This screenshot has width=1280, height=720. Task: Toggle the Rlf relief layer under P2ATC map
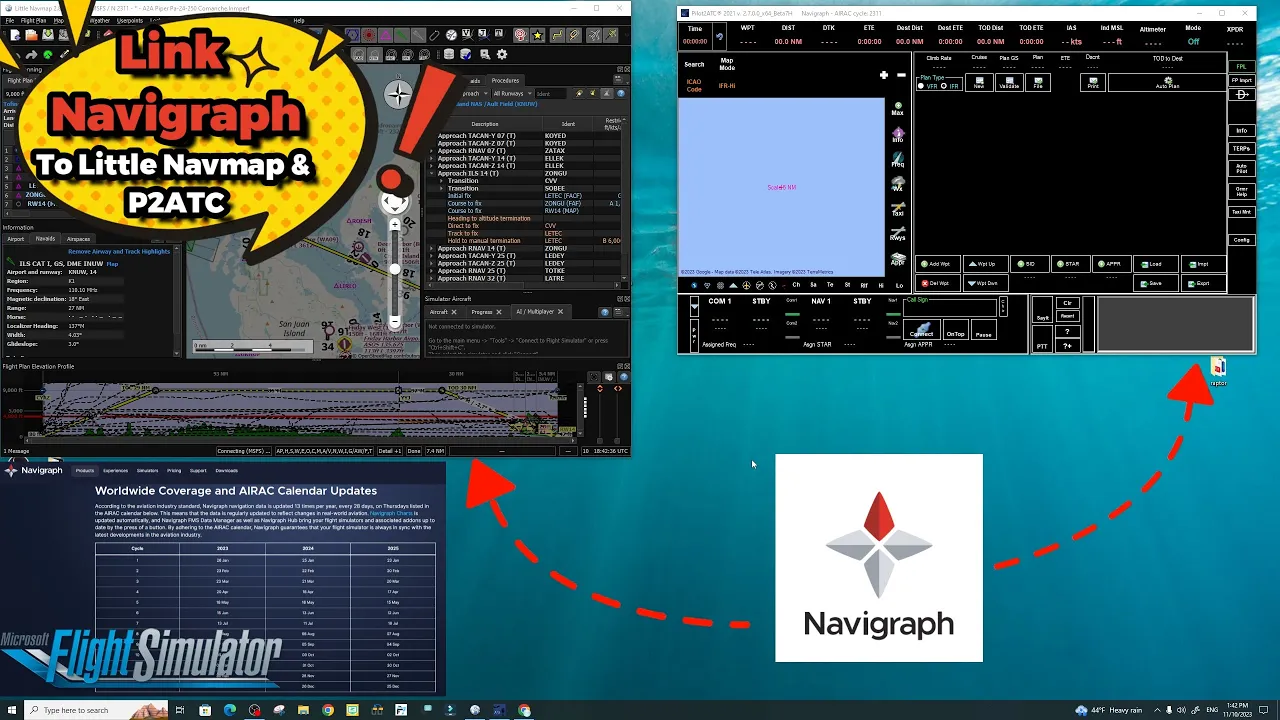(x=864, y=285)
